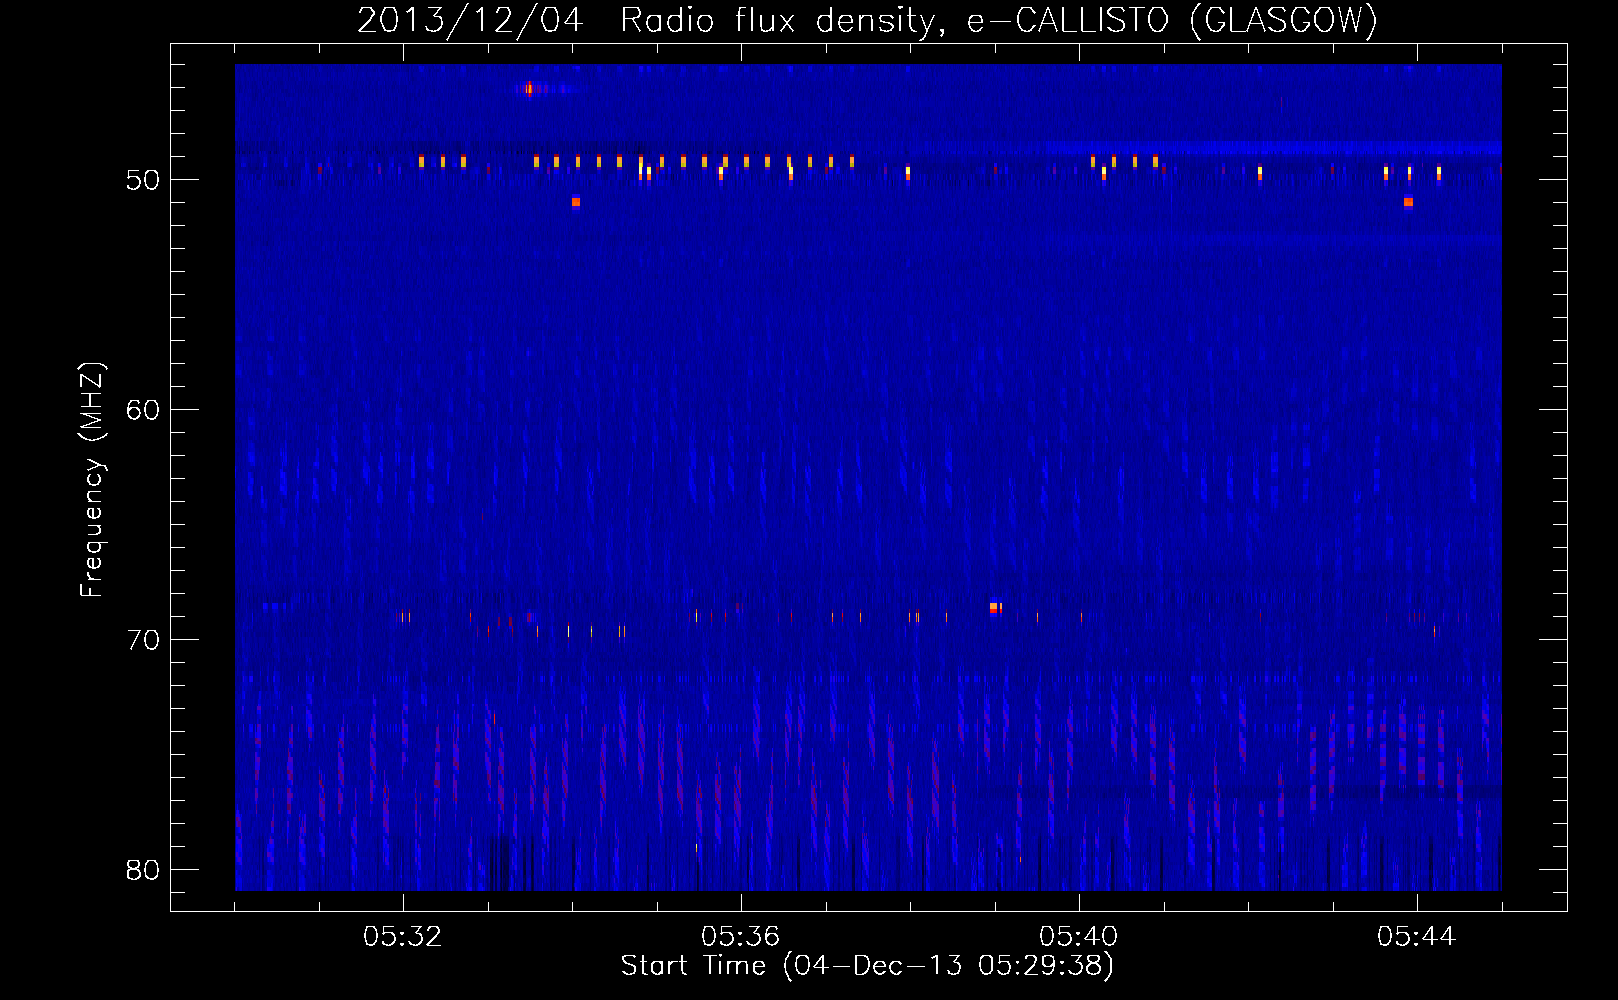Click the 05:44 time tick label
1618x1000 pixels.
click(1416, 937)
